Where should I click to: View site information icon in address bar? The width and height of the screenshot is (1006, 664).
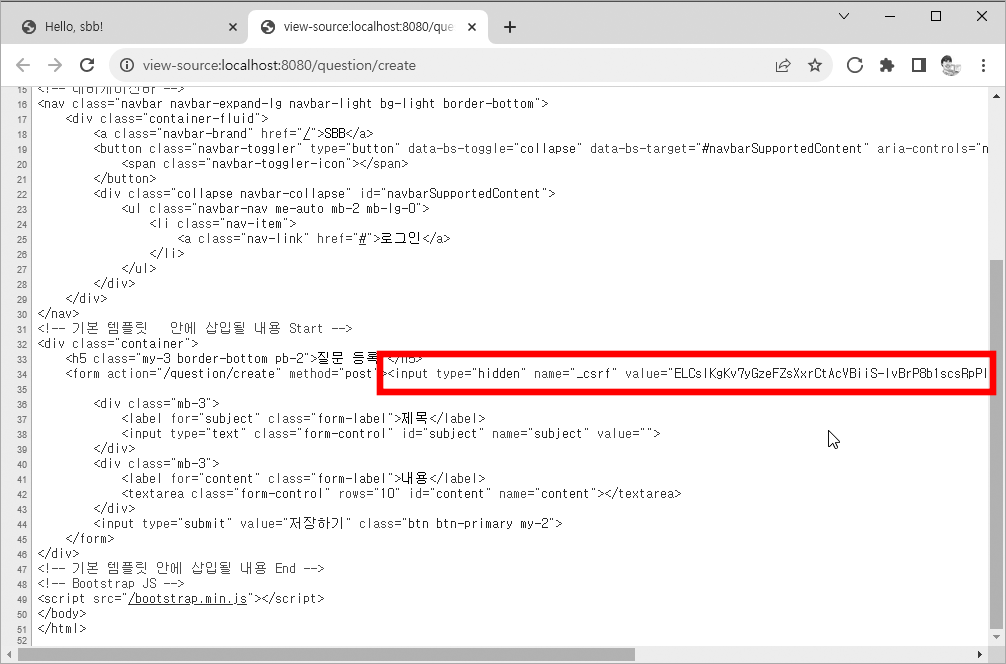(x=128, y=65)
